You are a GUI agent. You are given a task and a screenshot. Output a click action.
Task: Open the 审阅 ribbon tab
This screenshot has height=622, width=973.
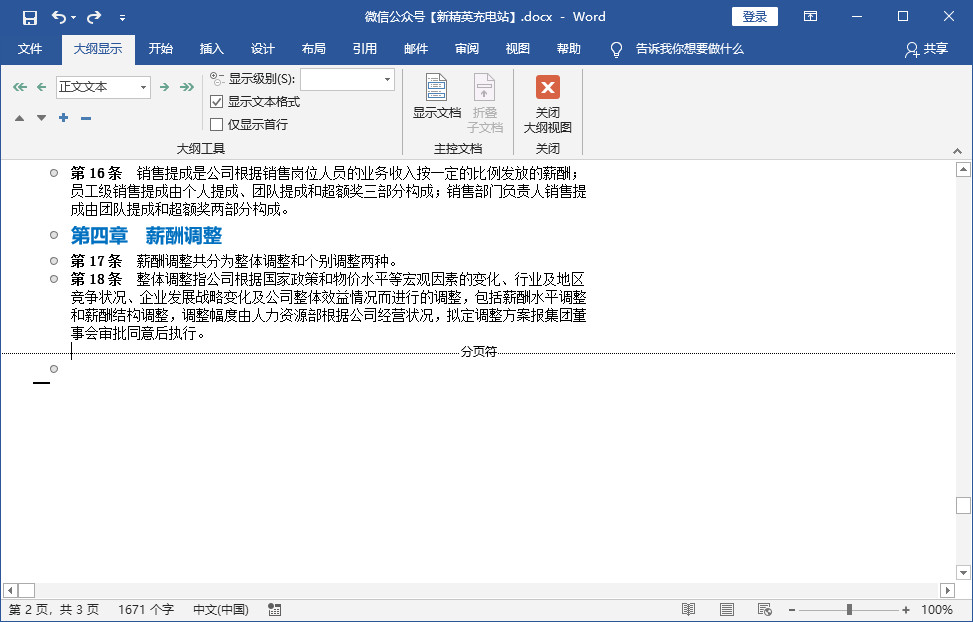466,47
